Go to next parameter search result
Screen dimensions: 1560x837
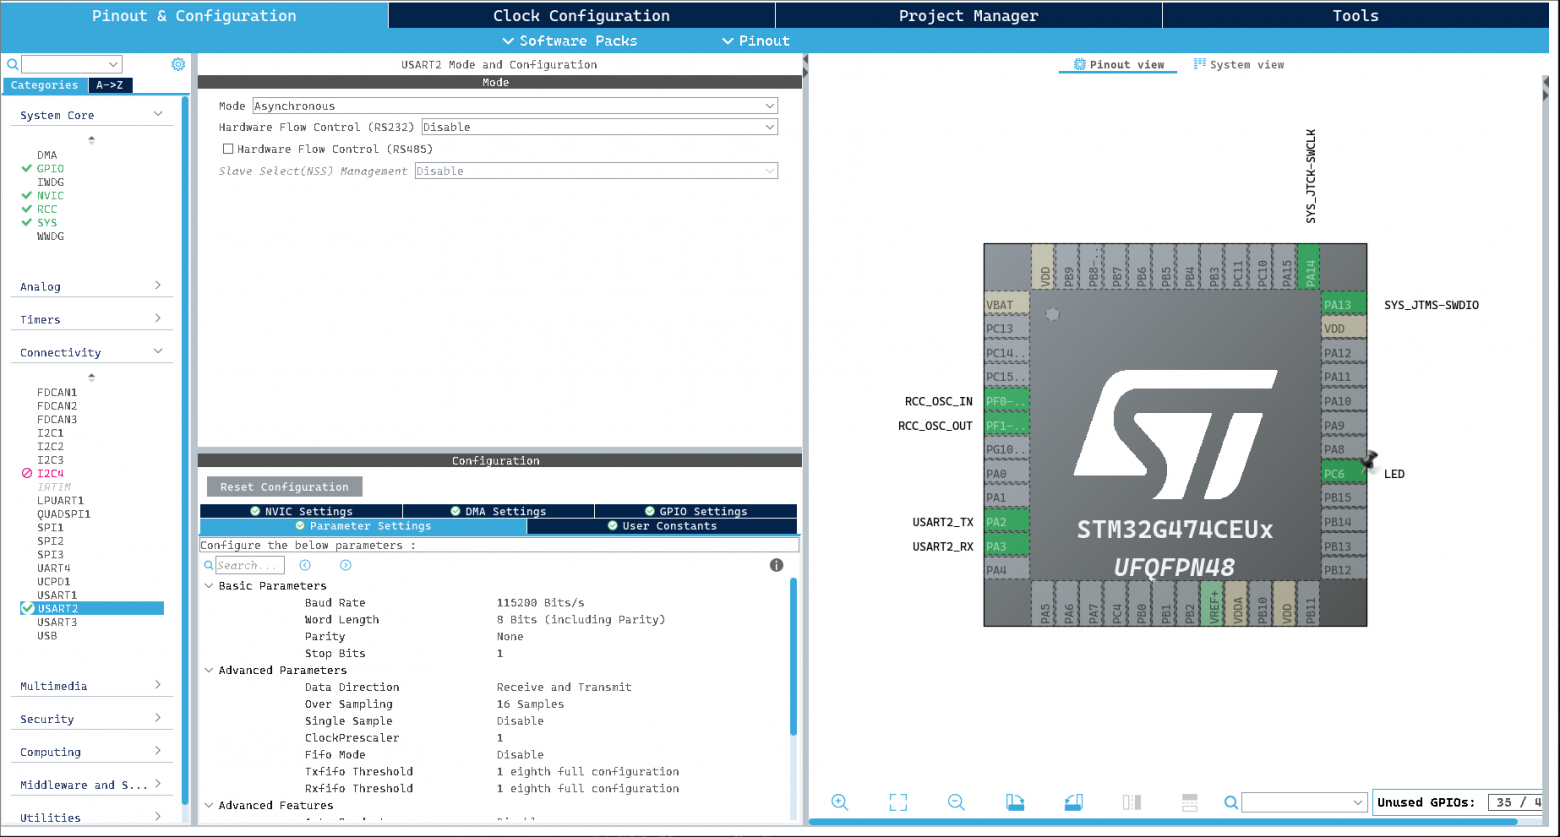tap(345, 565)
